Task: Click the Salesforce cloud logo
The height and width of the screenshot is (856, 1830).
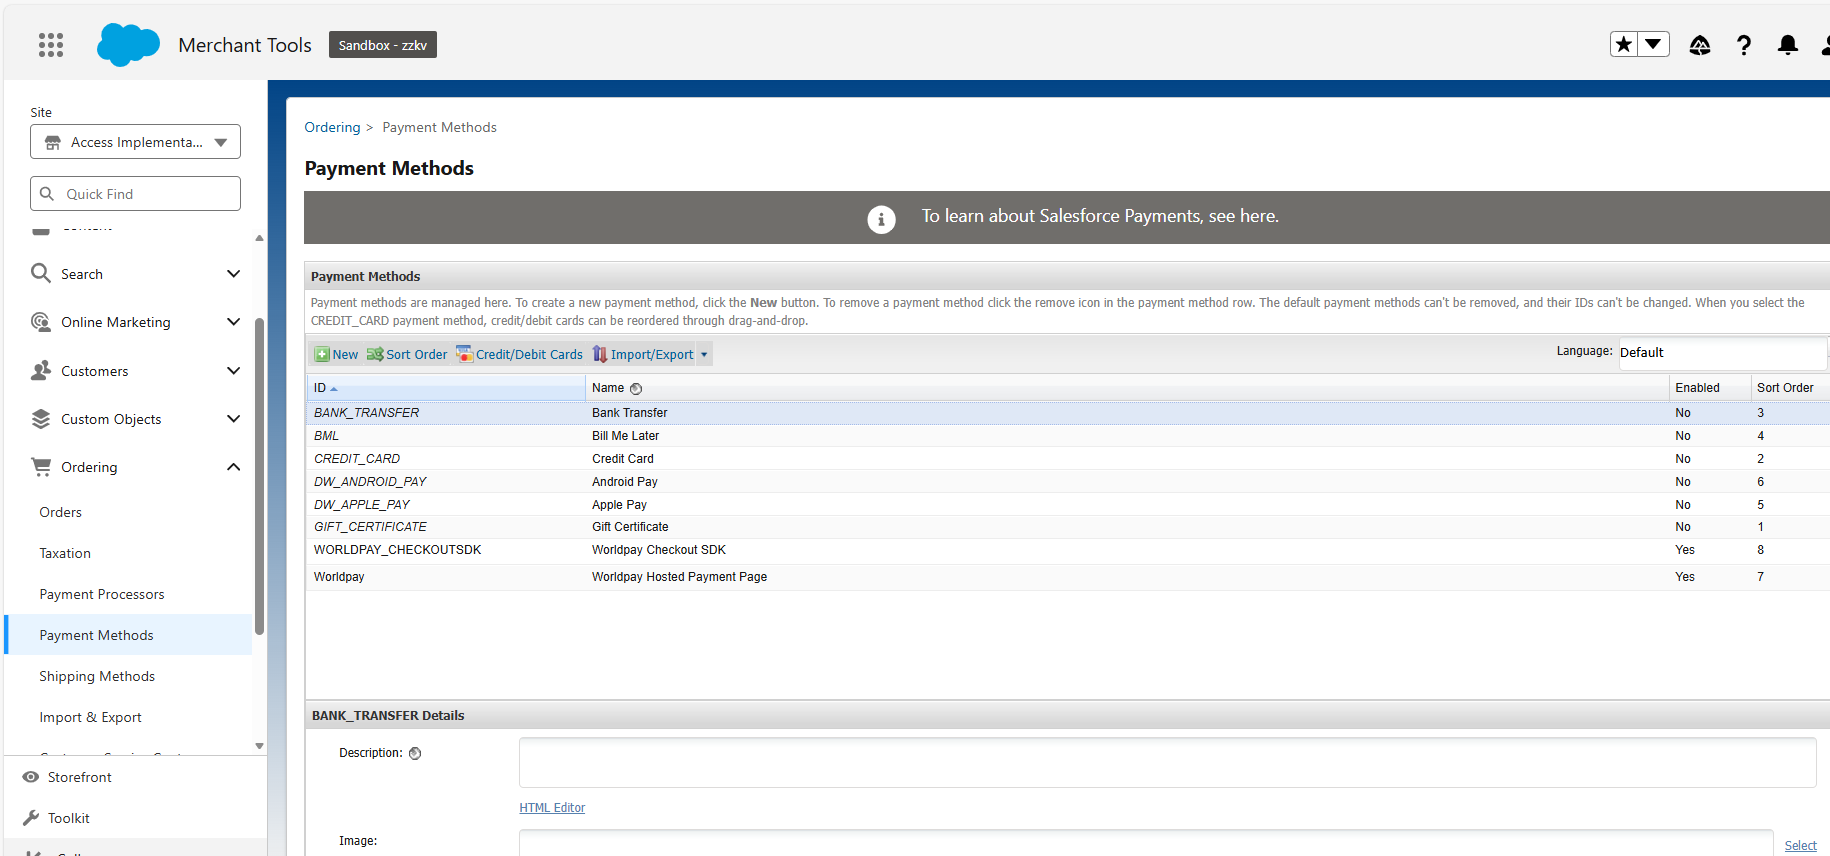Action: pos(128,45)
